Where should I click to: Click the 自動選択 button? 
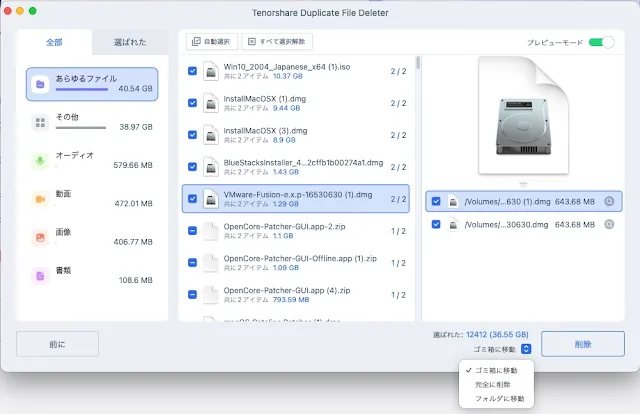pyautogui.click(x=212, y=42)
